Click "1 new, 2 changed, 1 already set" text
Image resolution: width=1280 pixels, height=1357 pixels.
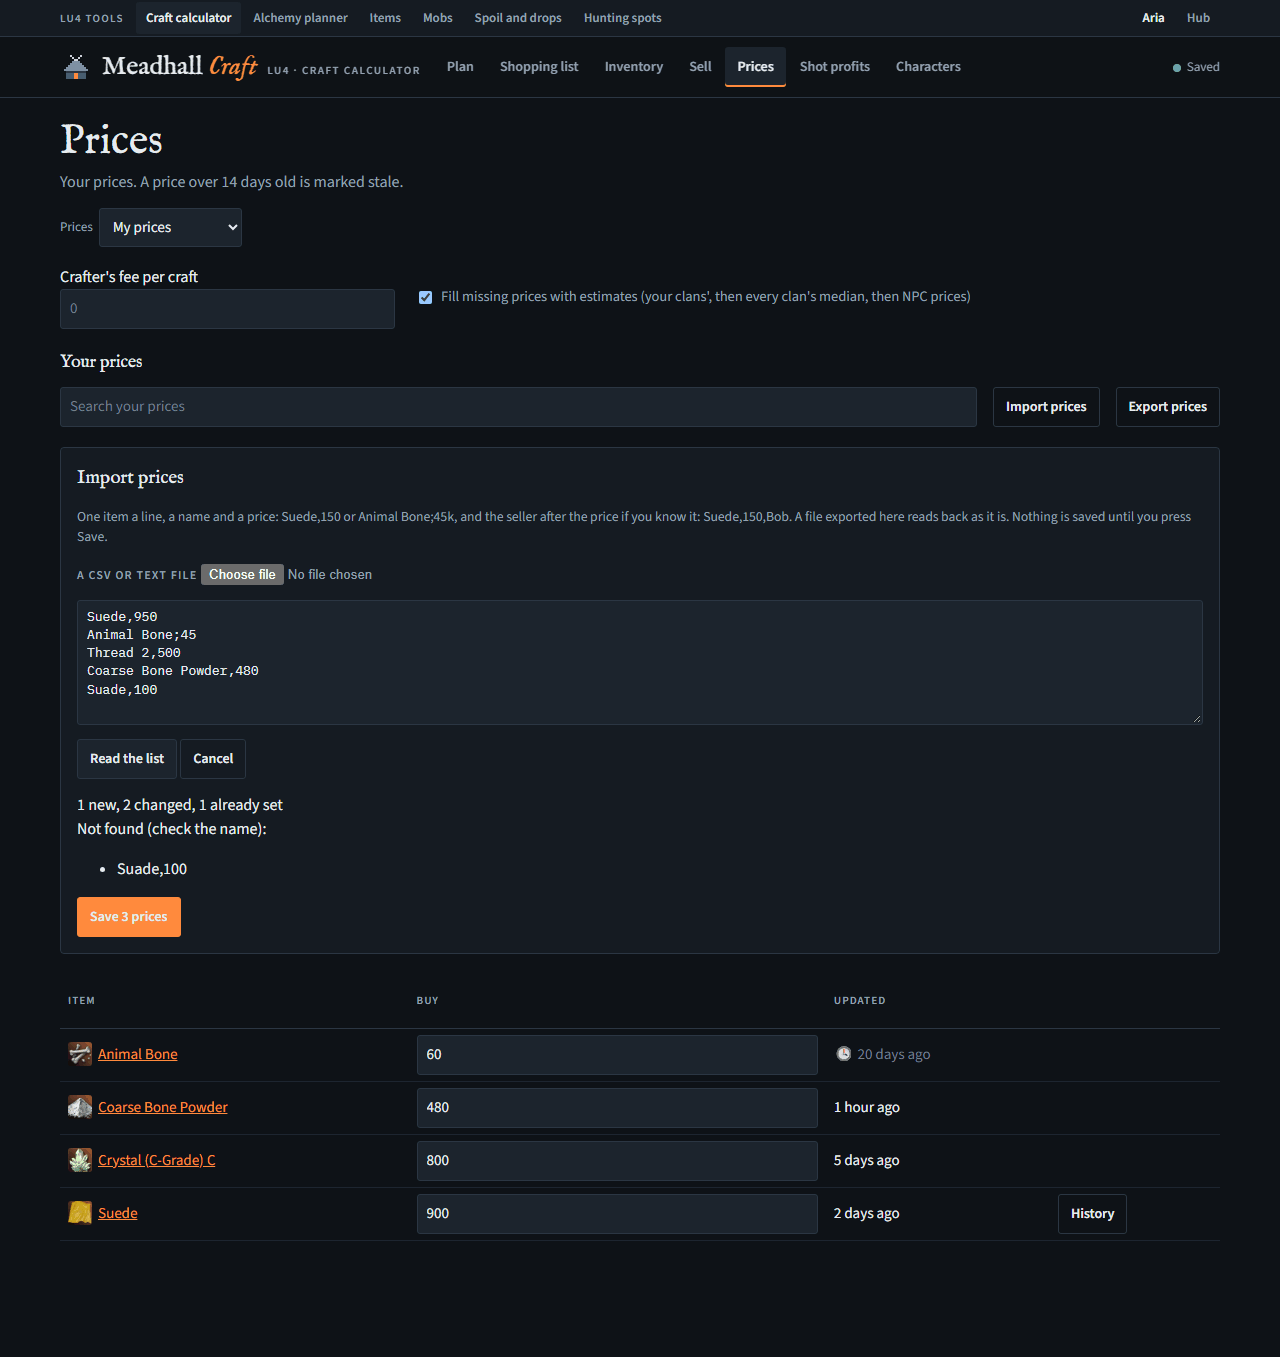[180, 805]
